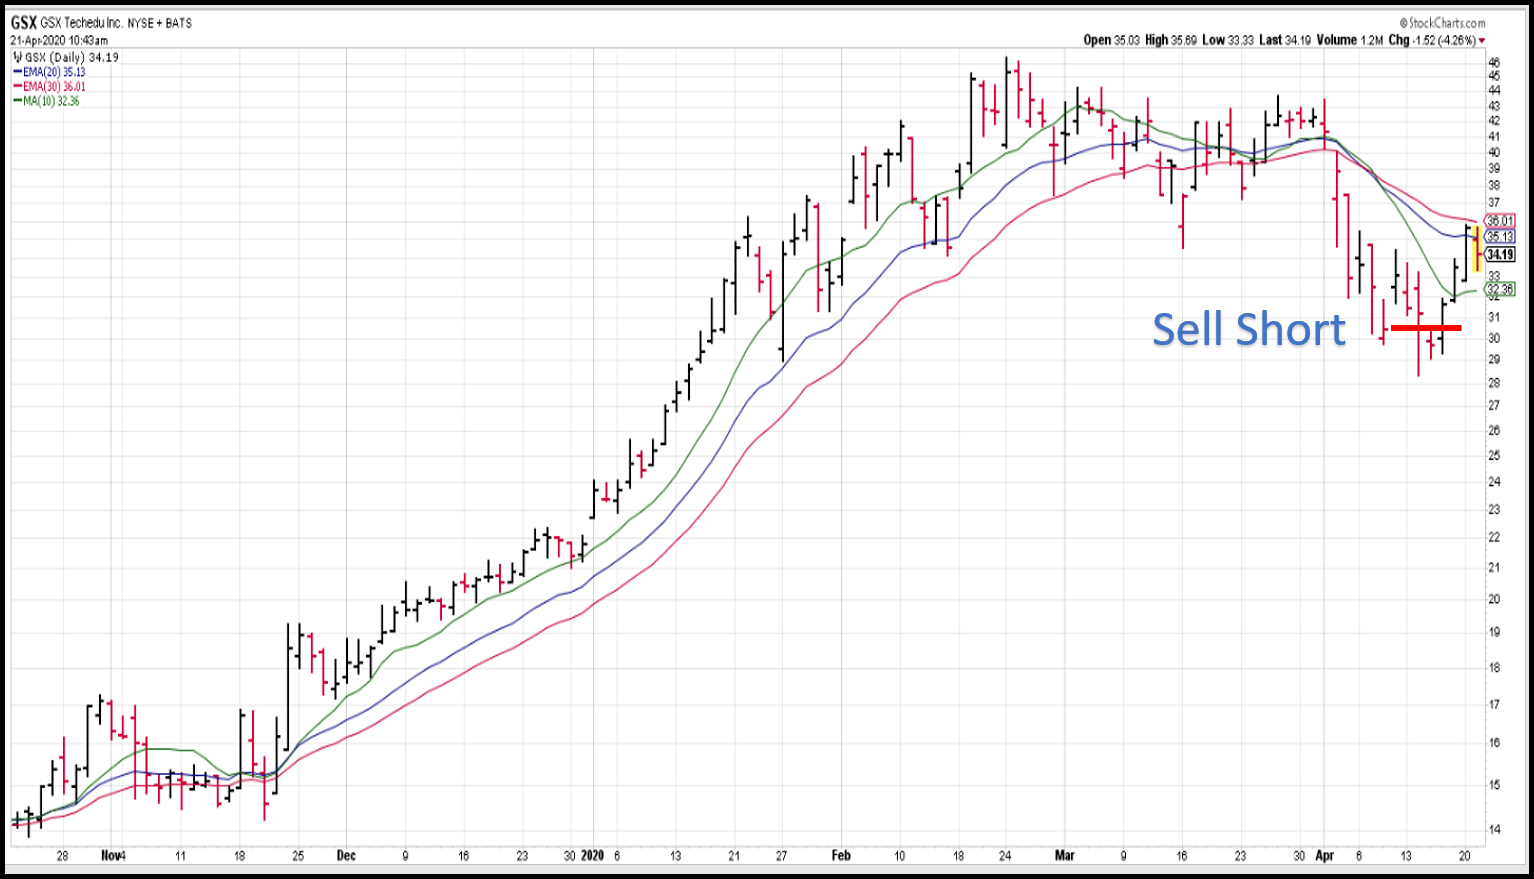Click the 'Volume 1.2M' value in header
Image resolution: width=1534 pixels, height=879 pixels.
click(x=1350, y=40)
